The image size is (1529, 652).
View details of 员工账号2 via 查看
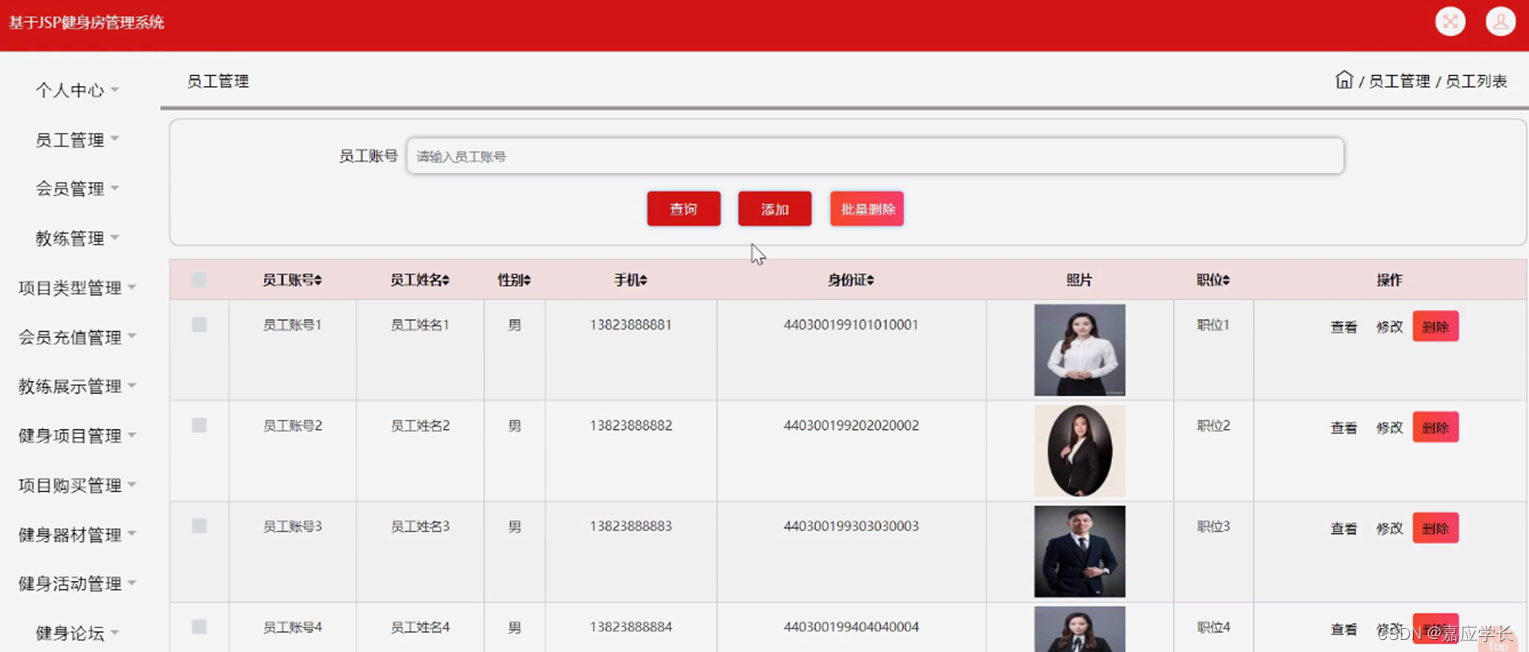(1344, 428)
